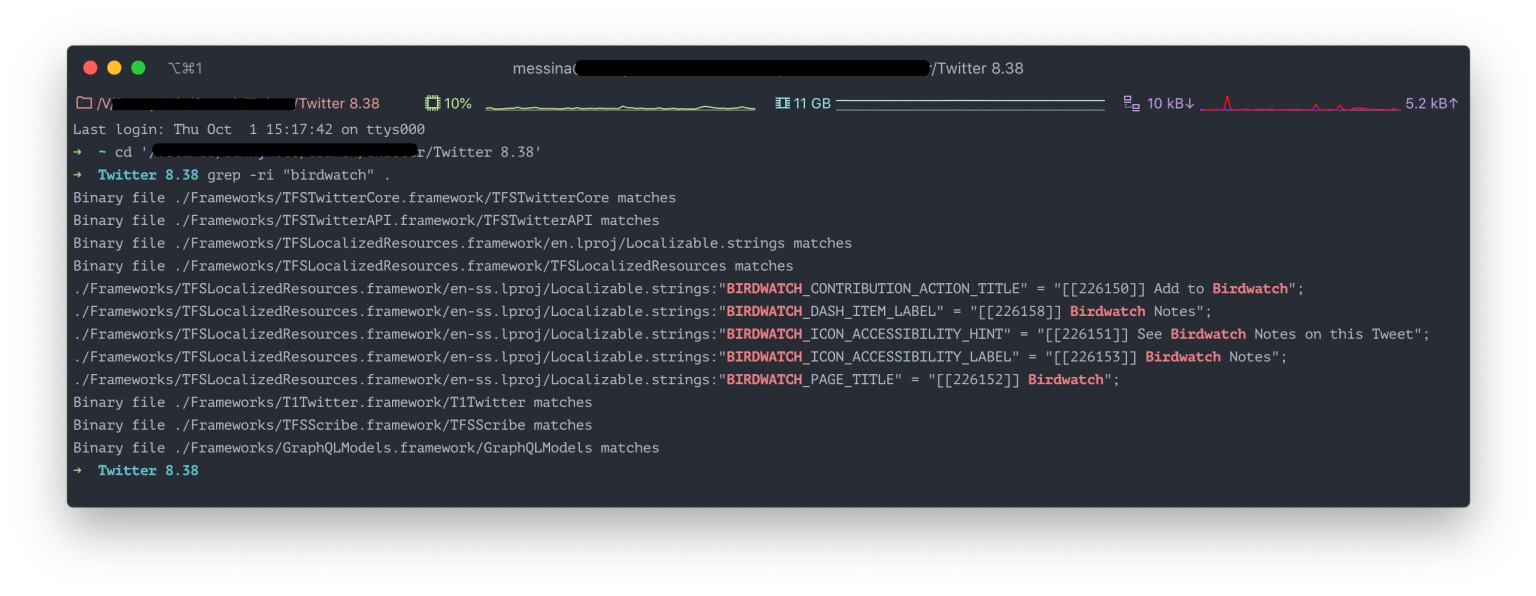Click the 5.2 kB upload speed label
The image size is (1536, 596).
pos(1431,103)
